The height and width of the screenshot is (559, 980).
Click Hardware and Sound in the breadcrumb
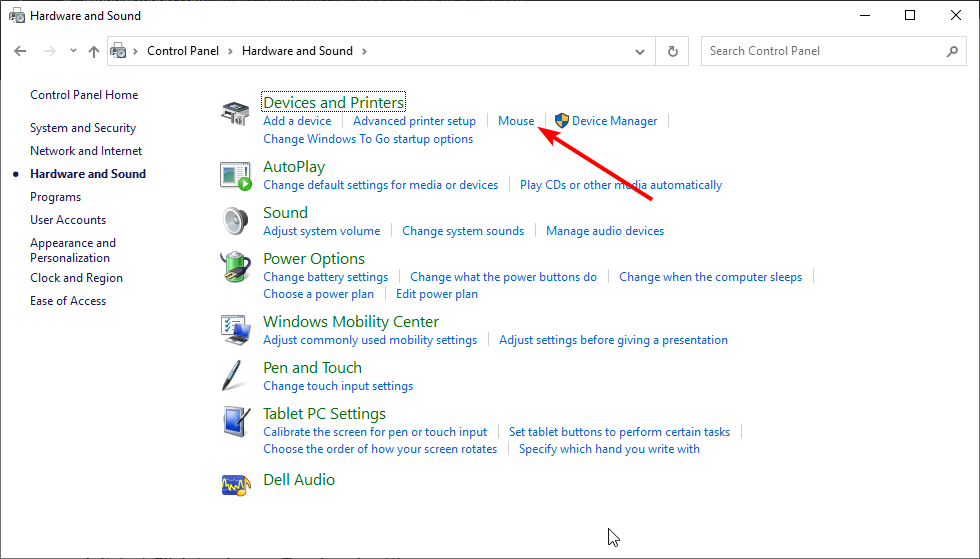point(297,51)
